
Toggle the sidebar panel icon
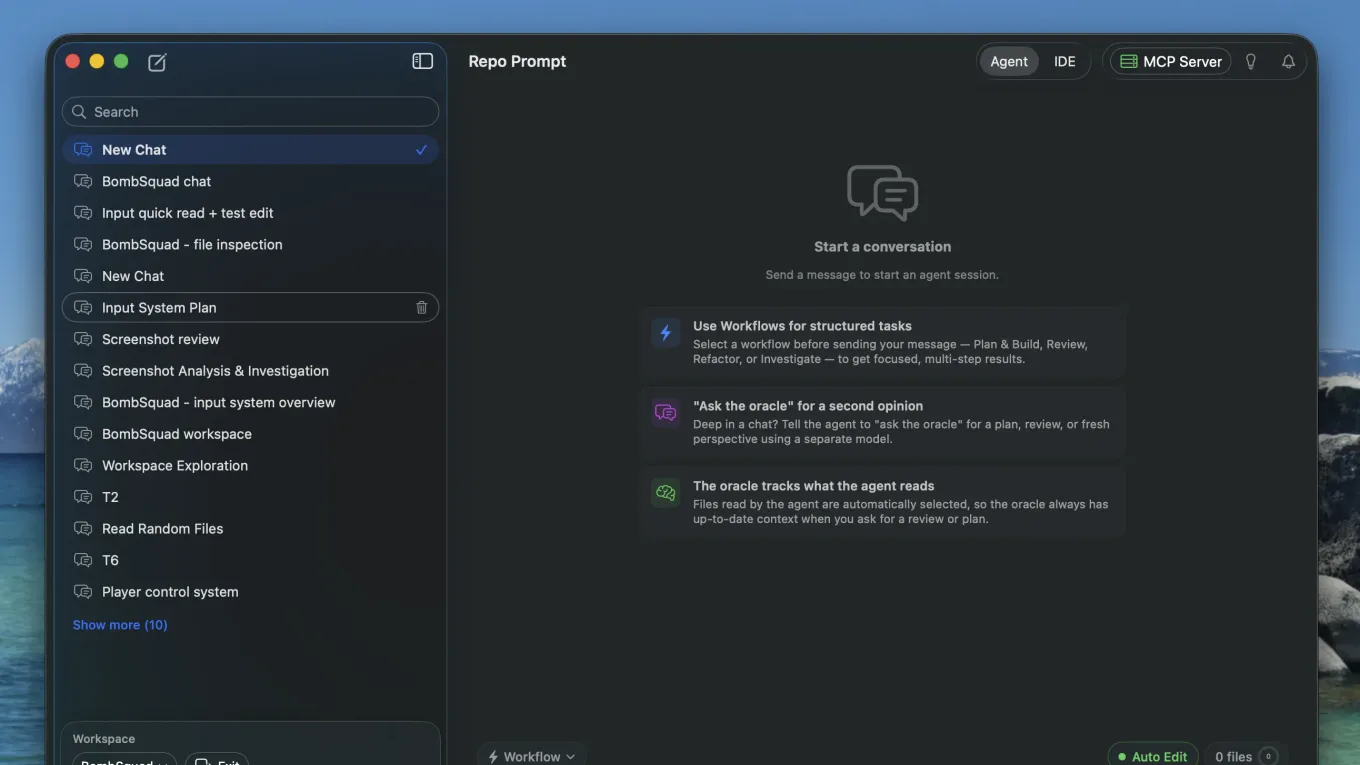(422, 61)
